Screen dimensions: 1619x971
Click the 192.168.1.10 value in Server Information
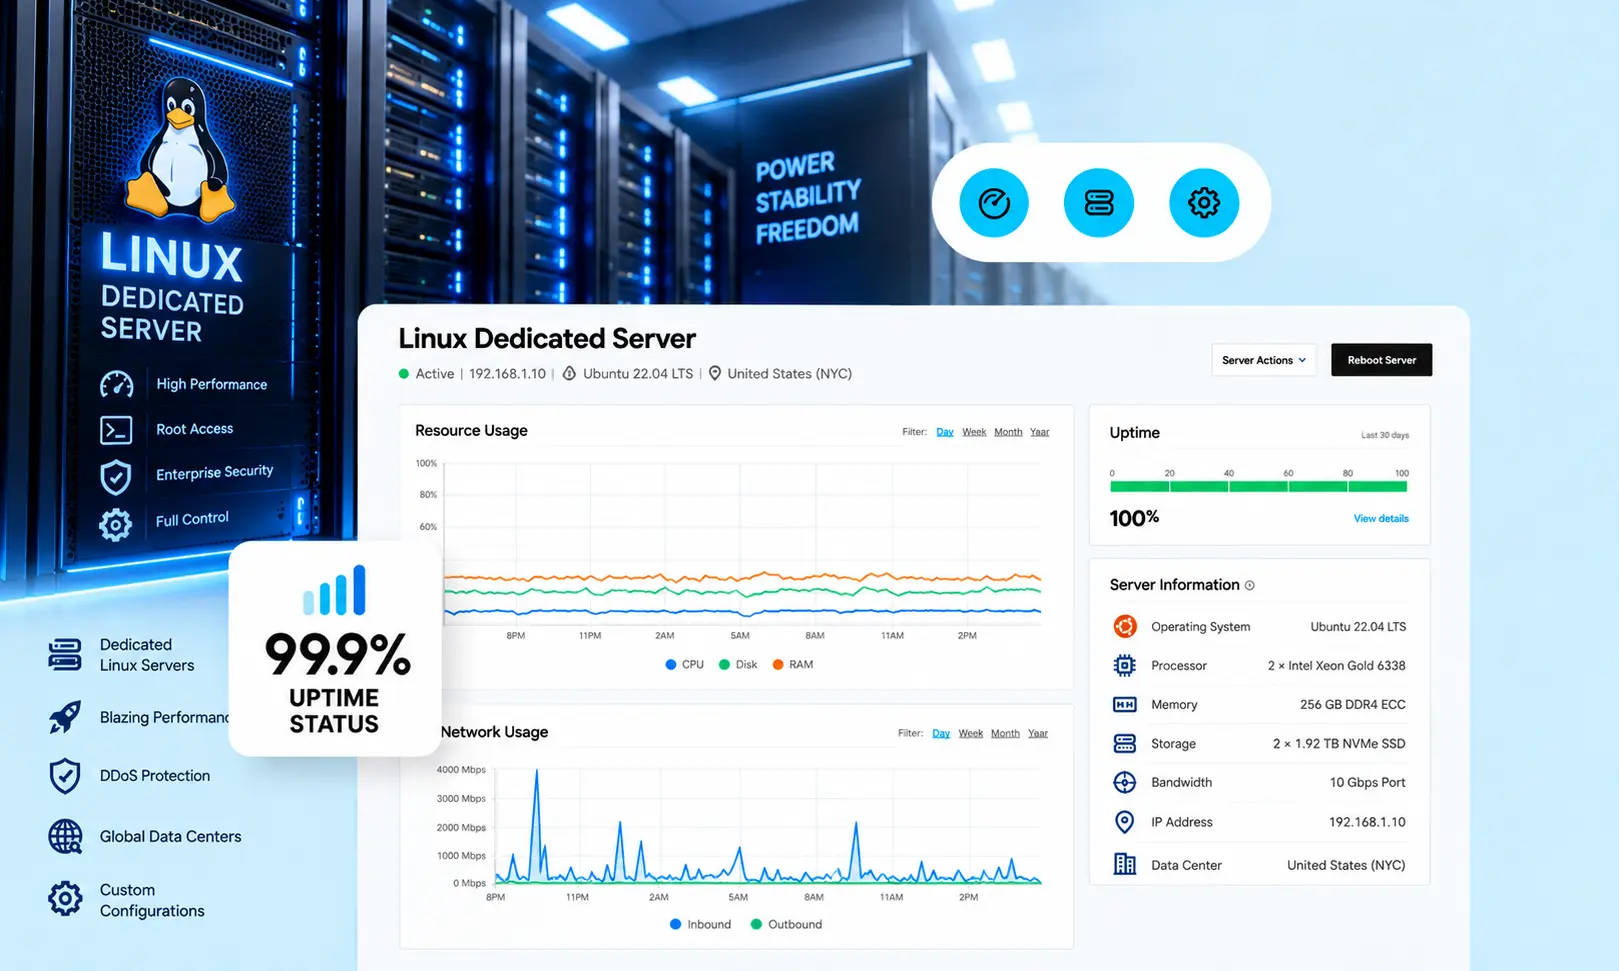click(x=1367, y=822)
